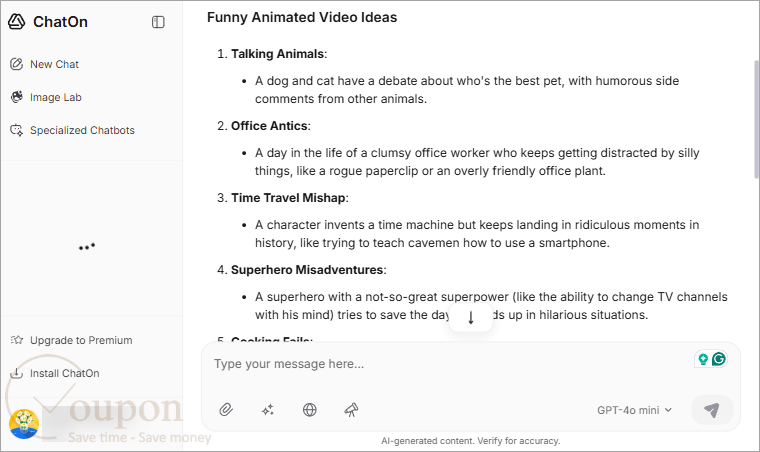Image resolution: width=760 pixels, height=452 pixels.
Task: Click the sparkle prompt enhance icon
Action: tap(268, 410)
